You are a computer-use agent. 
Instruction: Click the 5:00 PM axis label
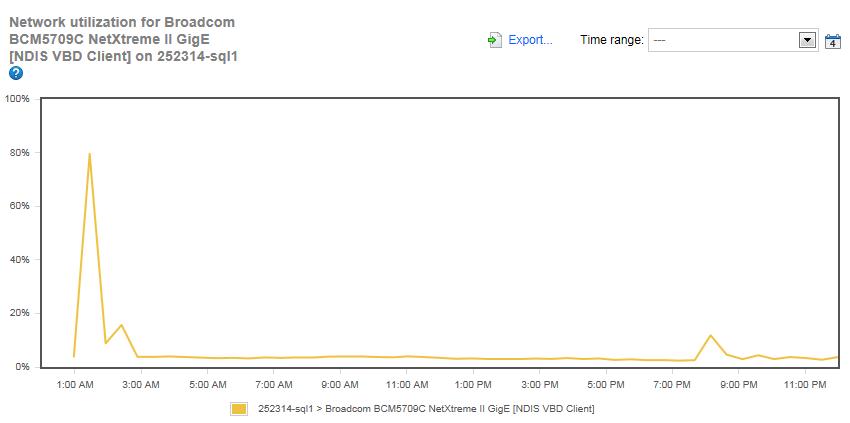pos(605,383)
